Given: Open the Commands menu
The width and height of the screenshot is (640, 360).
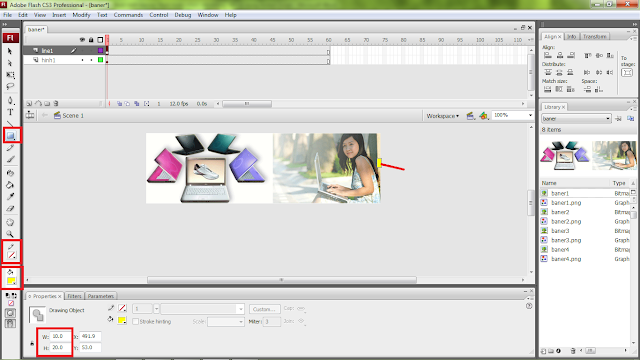Looking at the screenshot, I should coord(128,15).
